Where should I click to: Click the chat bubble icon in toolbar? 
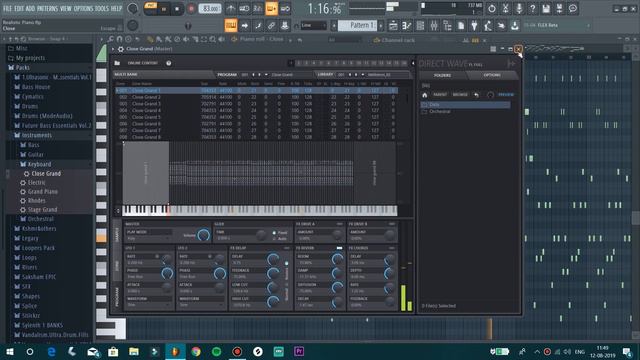[x=573, y=9]
